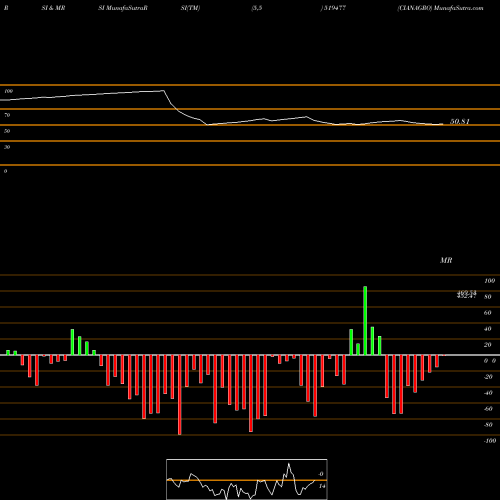Image resolution: width=500 pixels, height=500 pixels.
Task: Click the RSI axis label 50
Action: pyautogui.click(x=7, y=131)
